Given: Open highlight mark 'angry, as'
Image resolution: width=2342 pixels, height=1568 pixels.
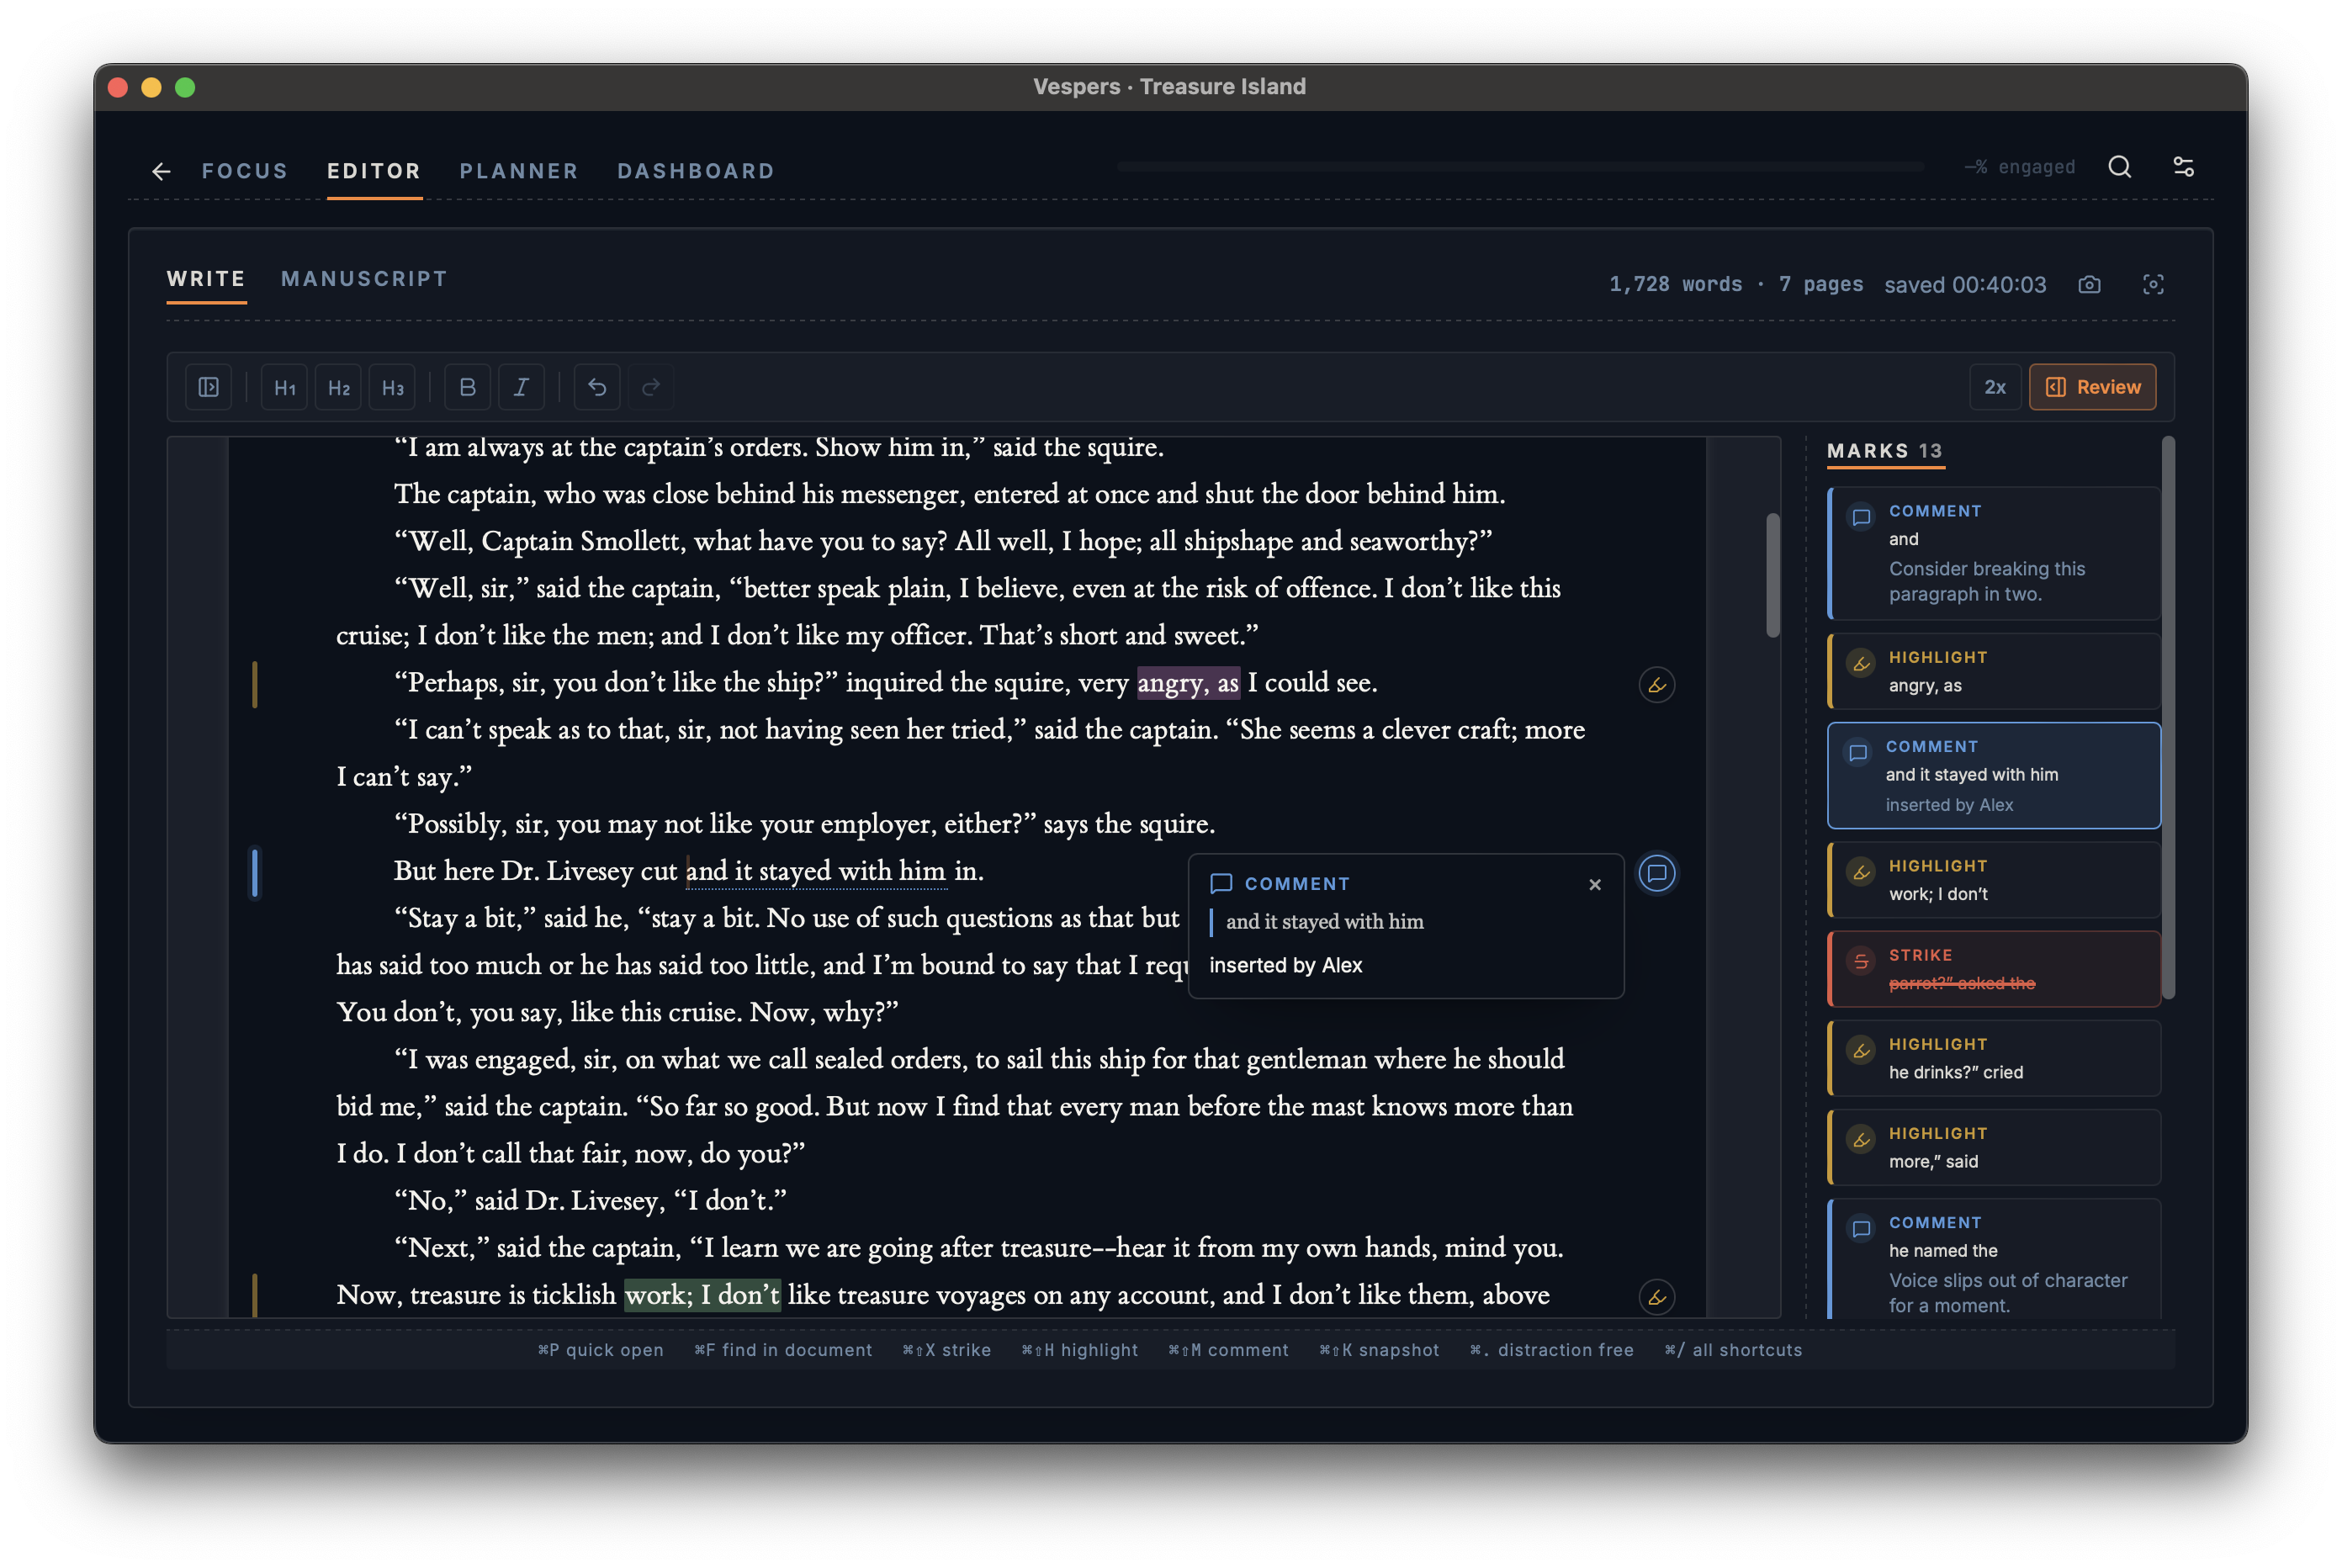Looking at the screenshot, I should click(1993, 671).
